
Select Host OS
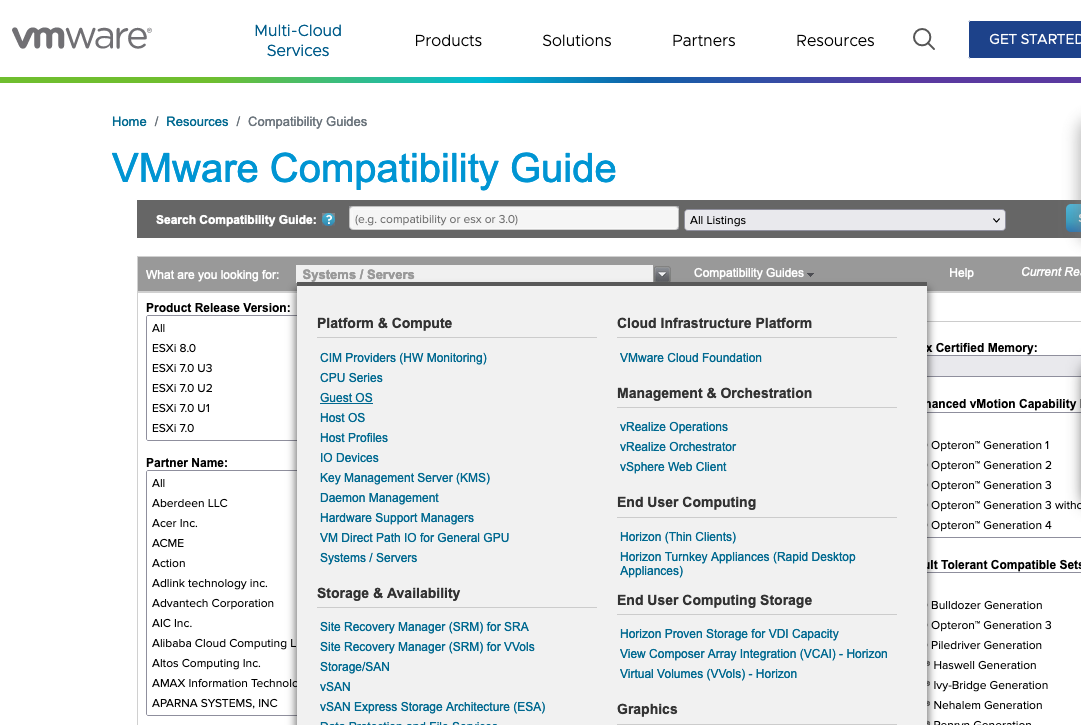coord(342,418)
